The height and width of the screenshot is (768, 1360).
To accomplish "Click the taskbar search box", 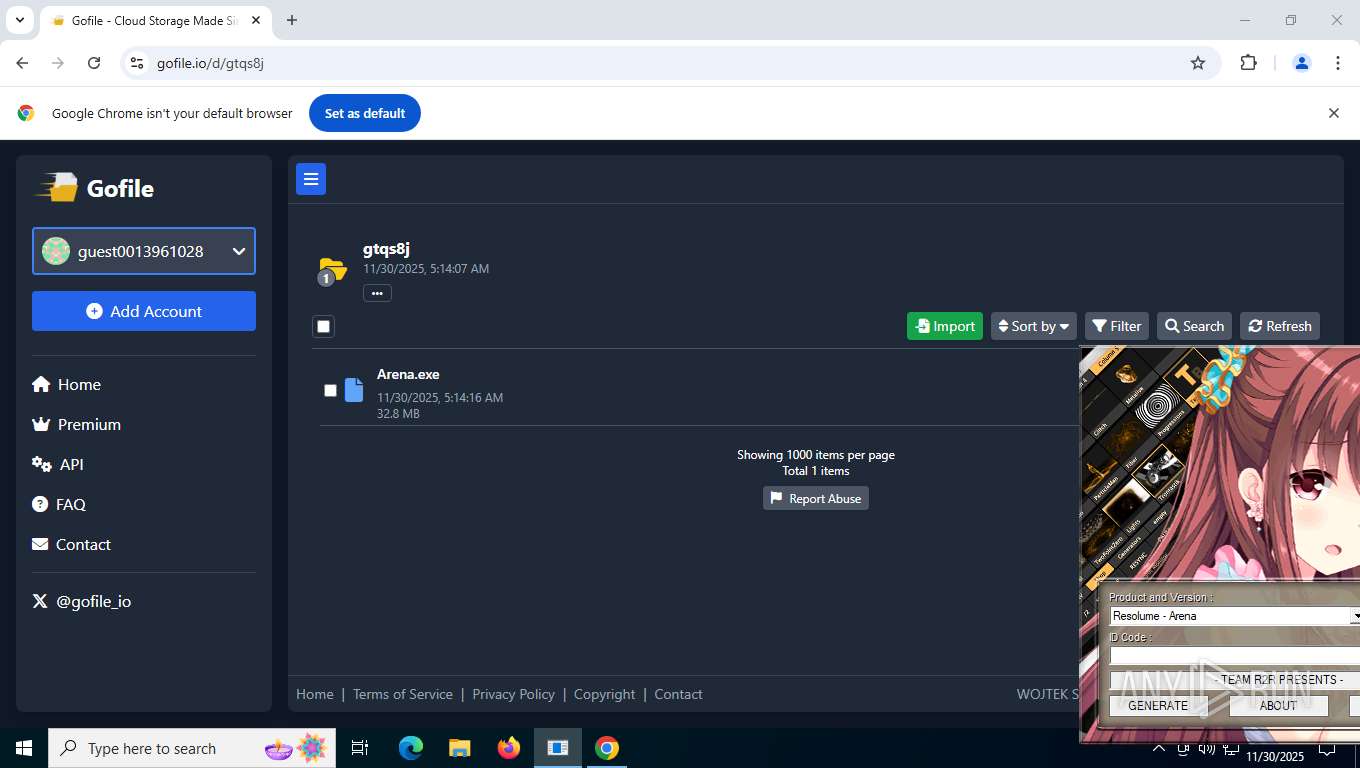I will pyautogui.click(x=192, y=748).
